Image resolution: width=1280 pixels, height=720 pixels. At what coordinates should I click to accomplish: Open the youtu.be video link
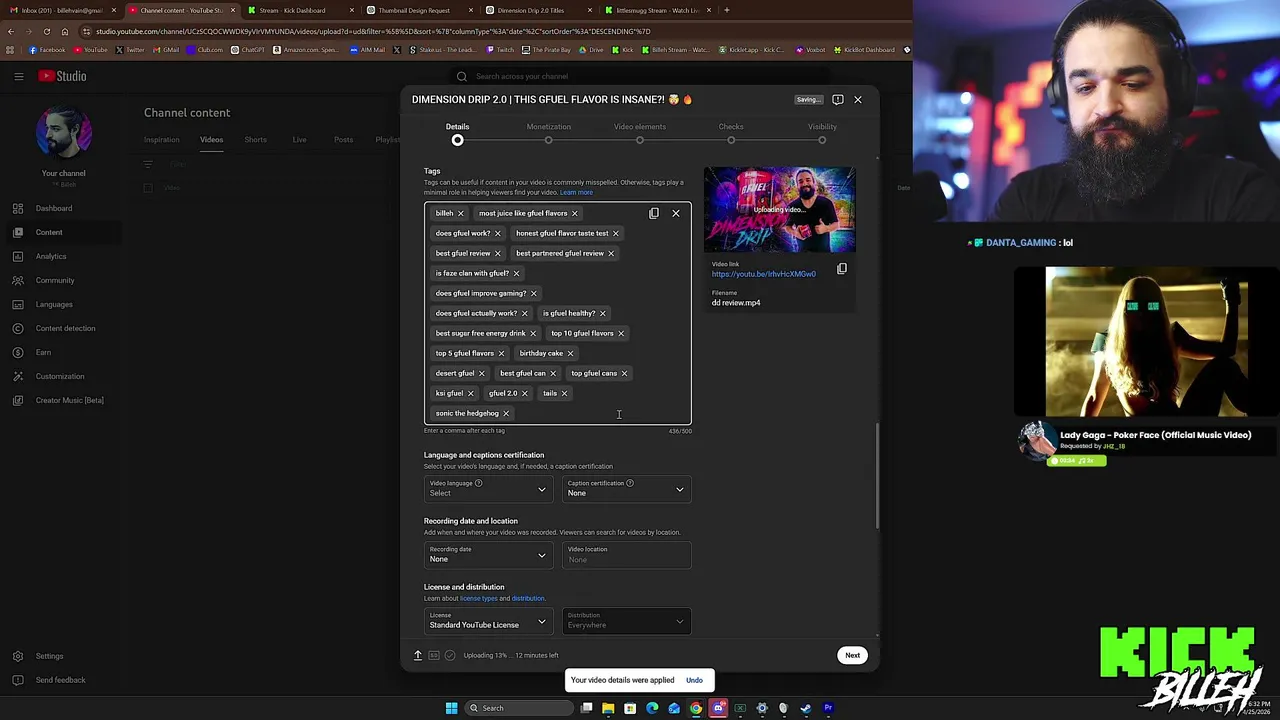764,274
